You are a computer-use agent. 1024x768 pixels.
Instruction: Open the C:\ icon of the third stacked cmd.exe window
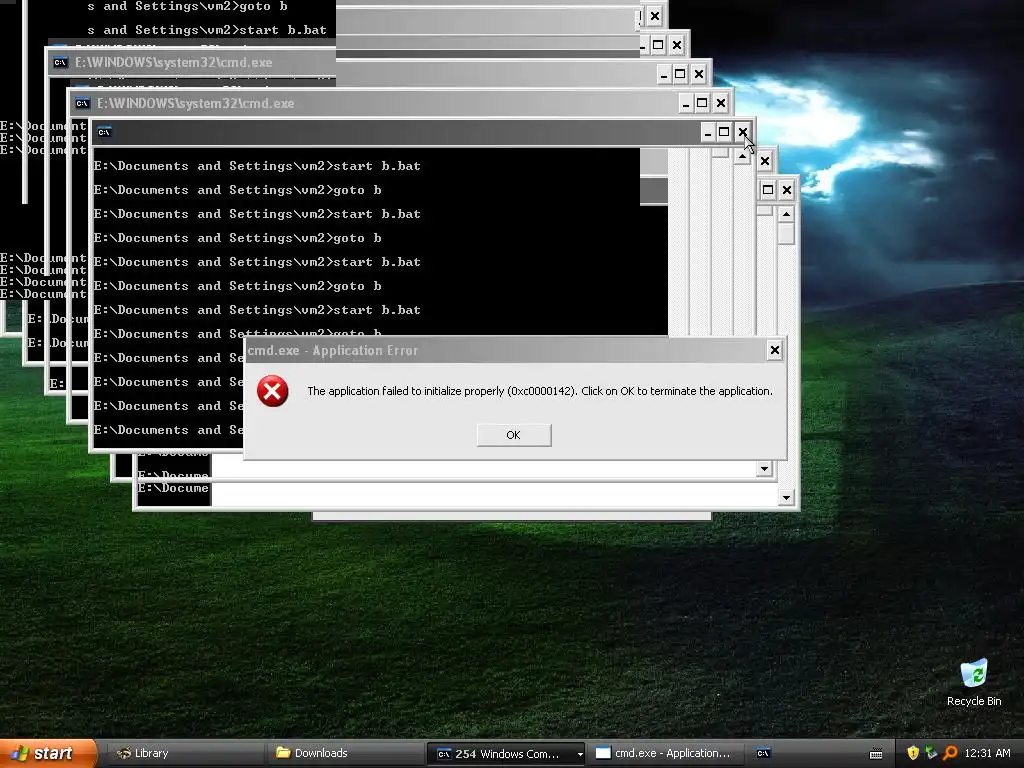click(60, 63)
